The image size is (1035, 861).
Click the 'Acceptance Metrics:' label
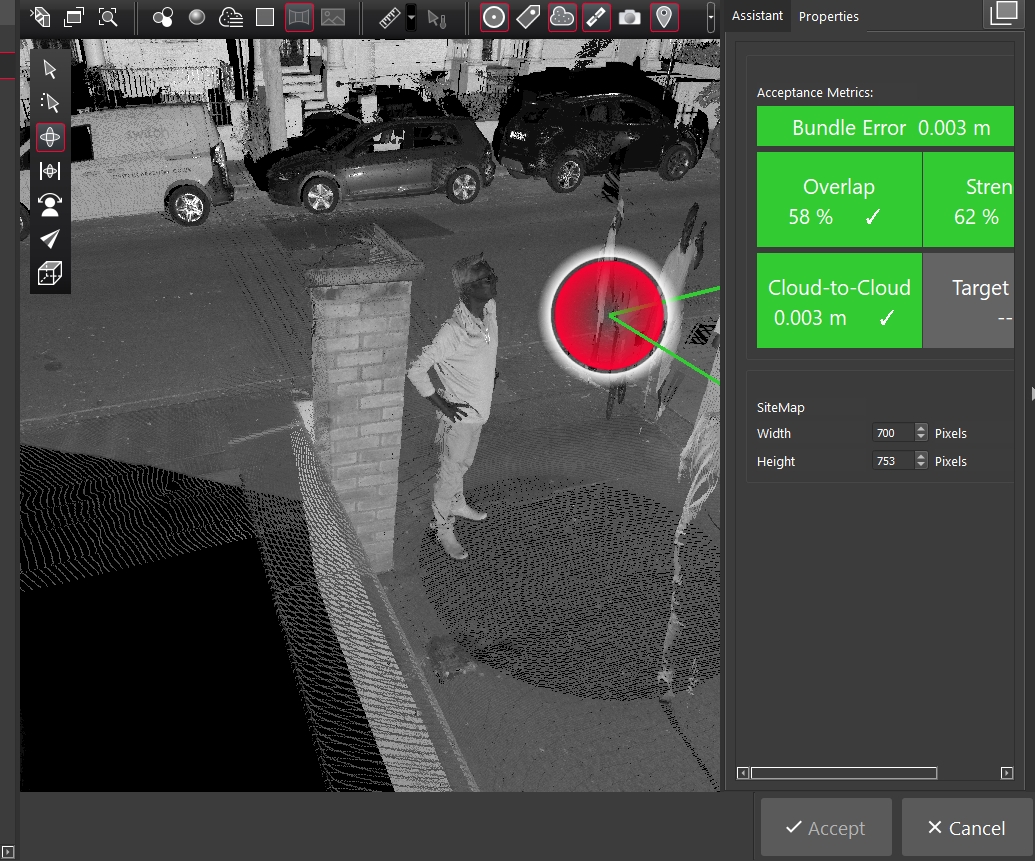coord(815,92)
